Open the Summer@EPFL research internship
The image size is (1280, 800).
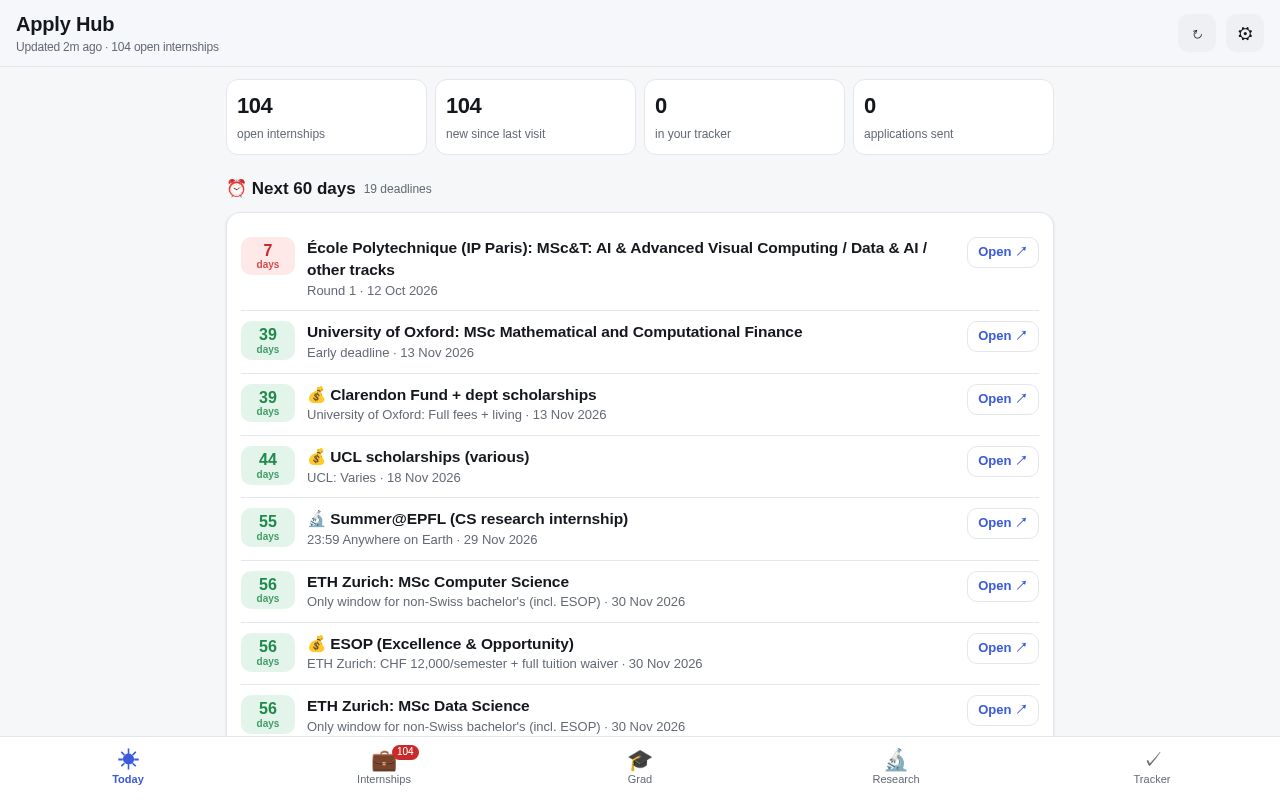pyautogui.click(x=1002, y=523)
